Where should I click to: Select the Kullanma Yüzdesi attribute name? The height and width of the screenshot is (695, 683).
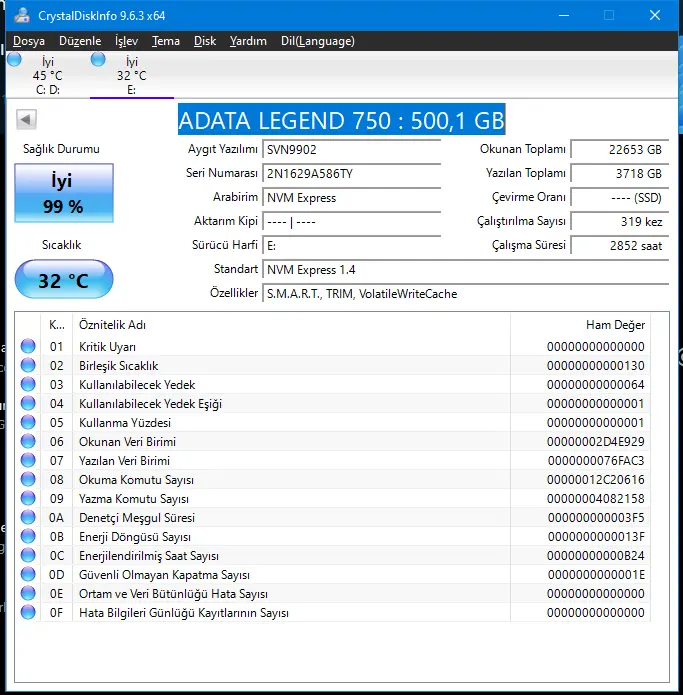pyautogui.click(x=125, y=423)
